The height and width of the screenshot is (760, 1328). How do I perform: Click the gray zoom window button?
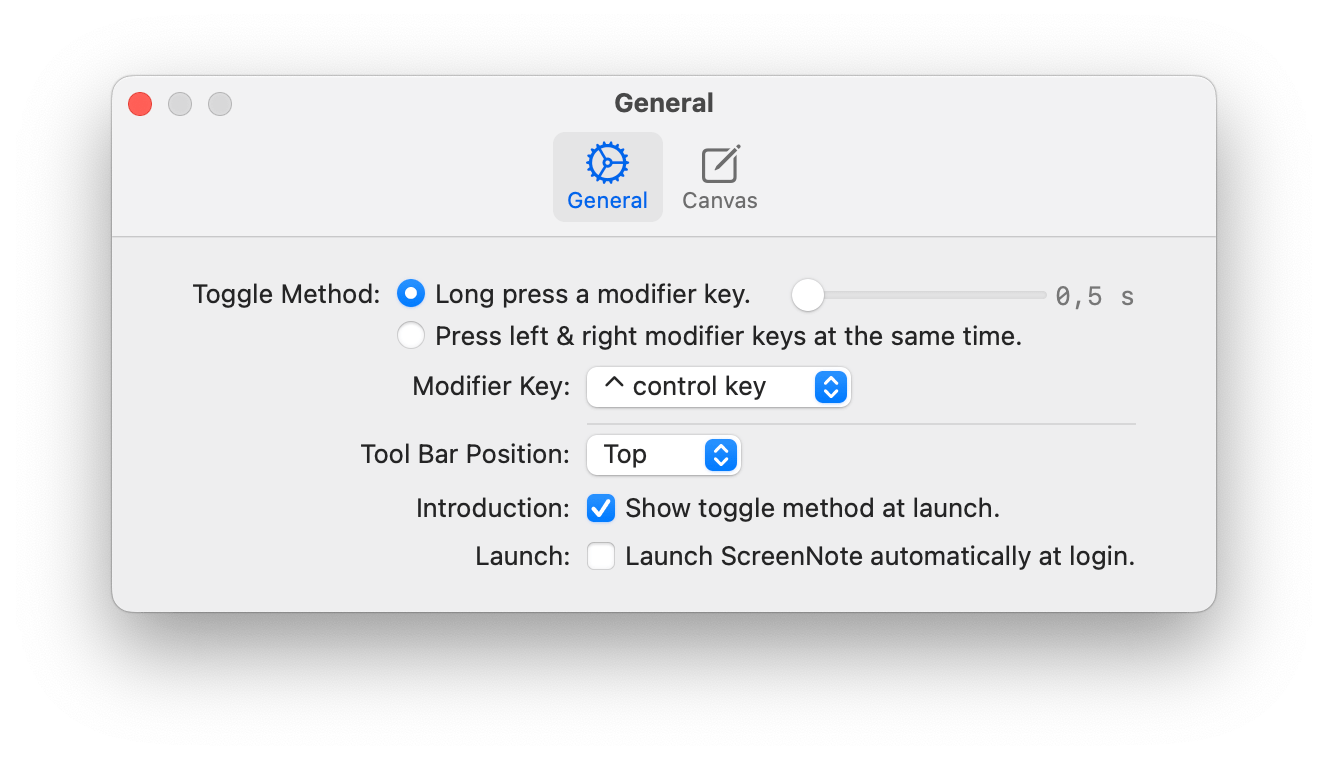pyautogui.click(x=220, y=104)
